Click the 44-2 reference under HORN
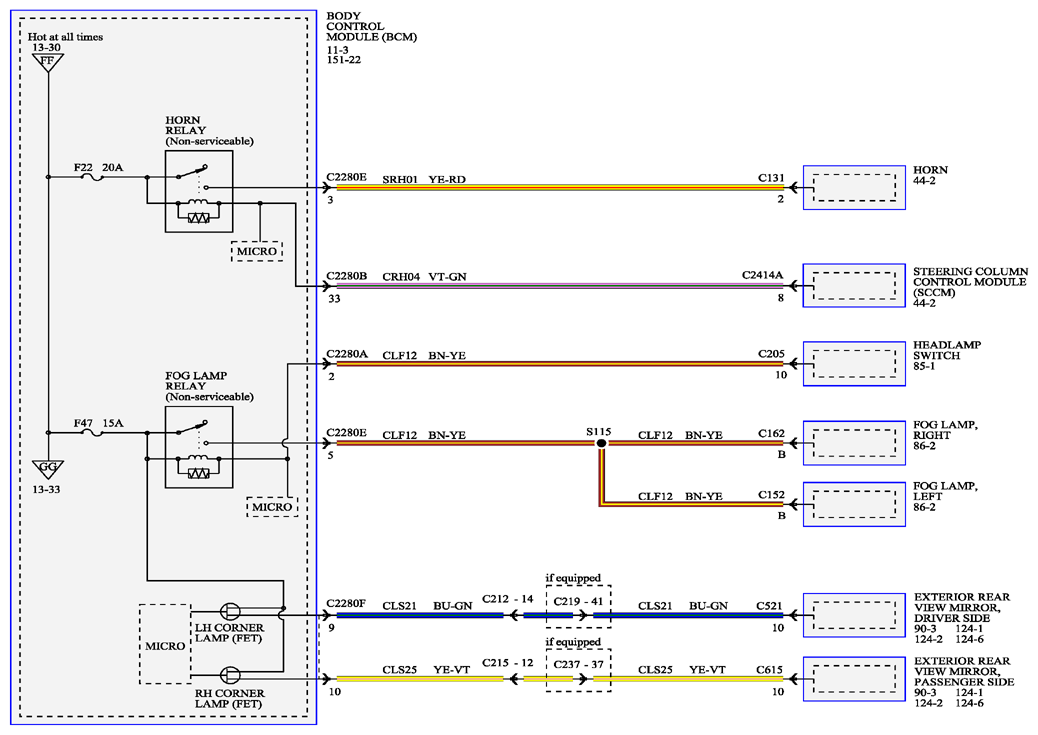Image resolution: width=1038 pixels, height=735 pixels. click(924, 181)
